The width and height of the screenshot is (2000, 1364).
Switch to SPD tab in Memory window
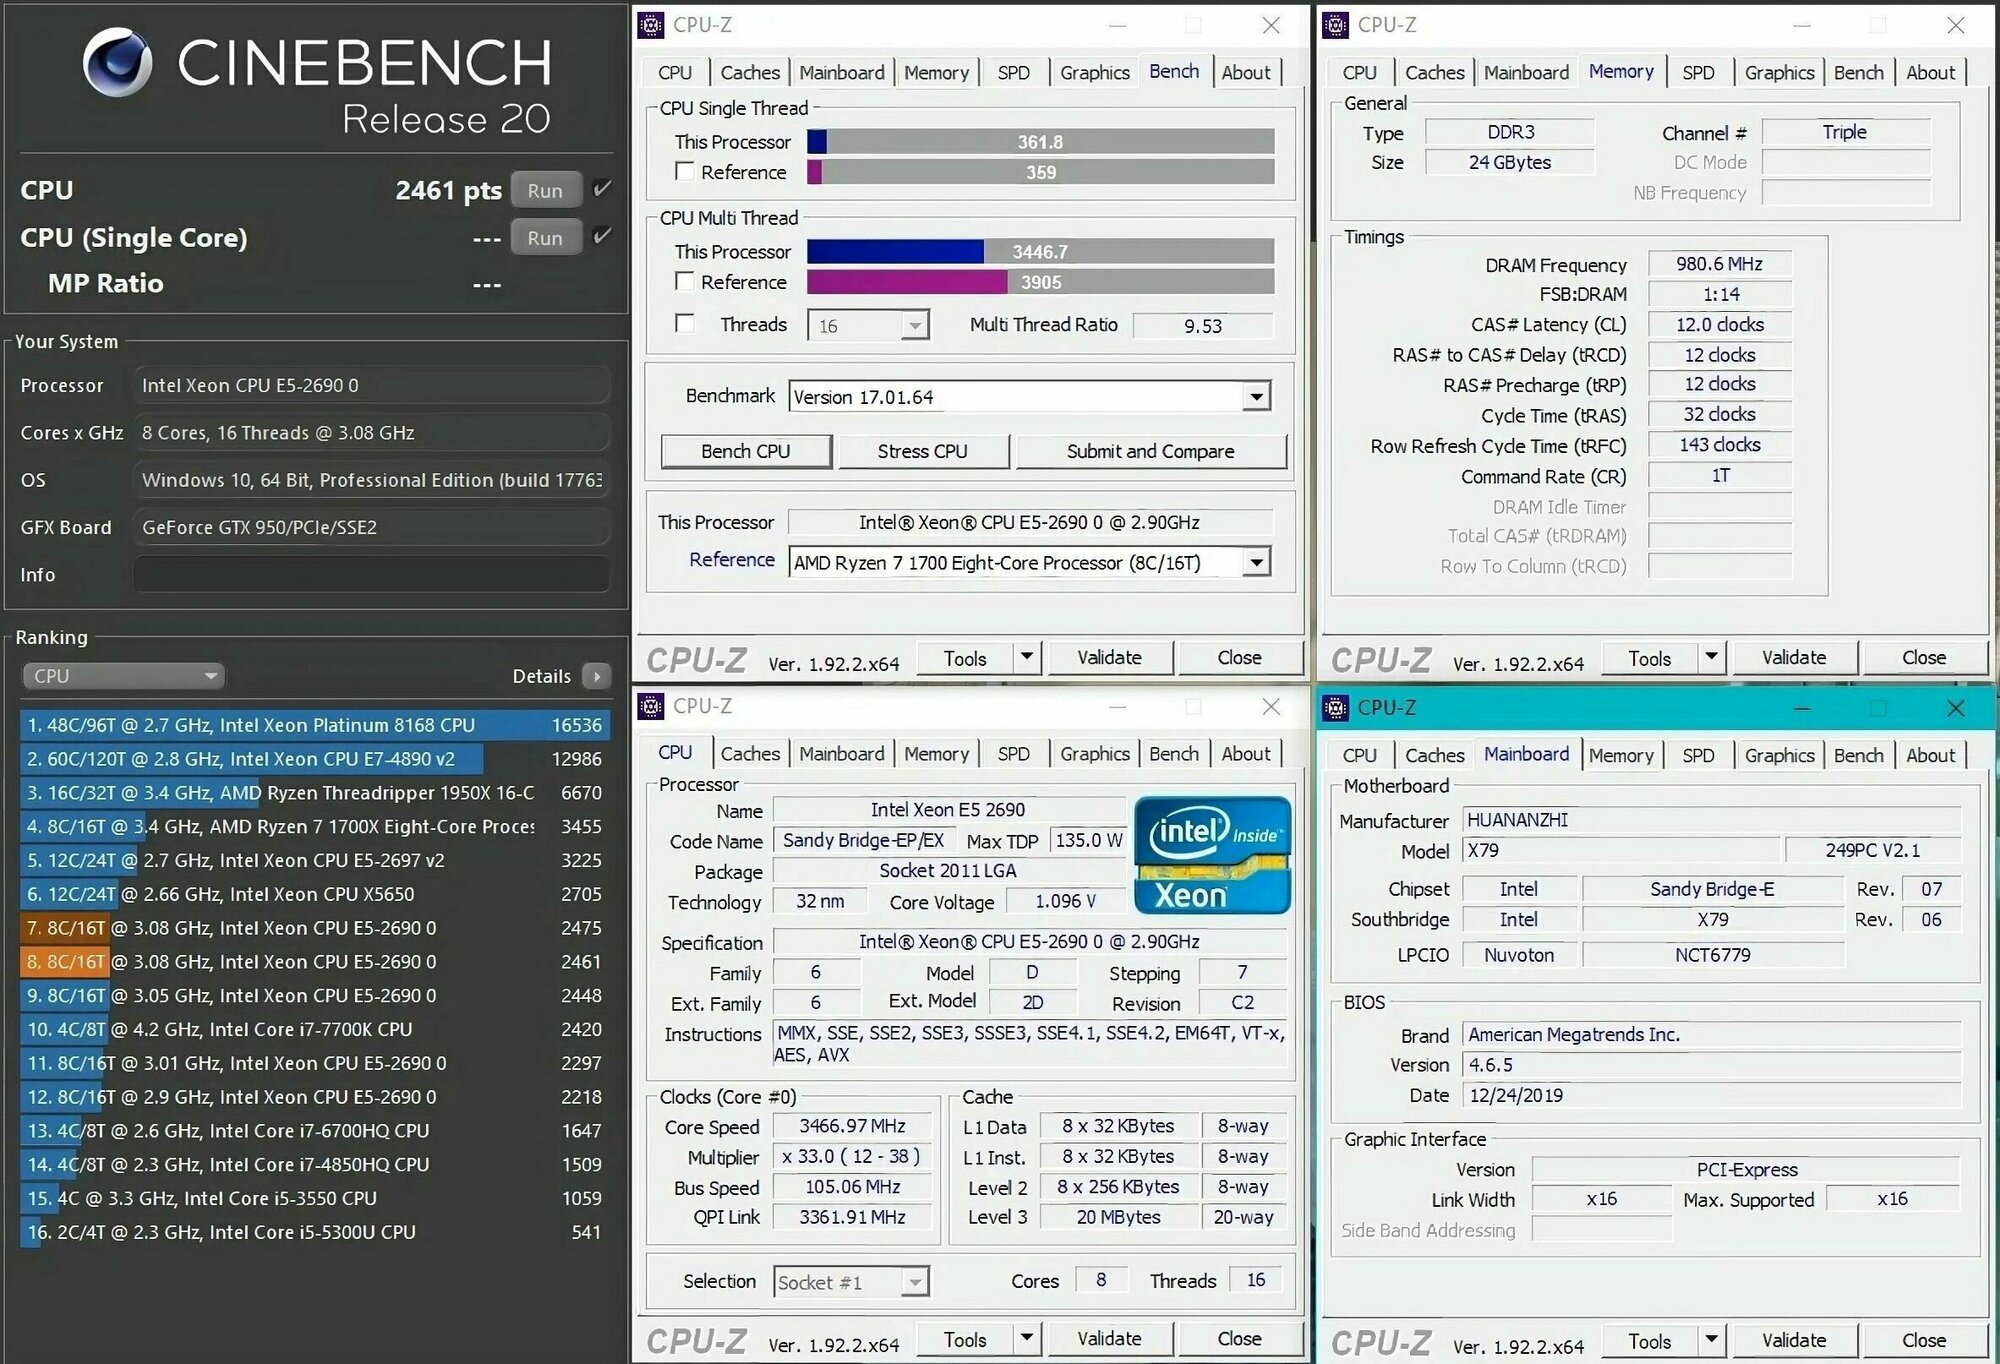[x=1697, y=72]
